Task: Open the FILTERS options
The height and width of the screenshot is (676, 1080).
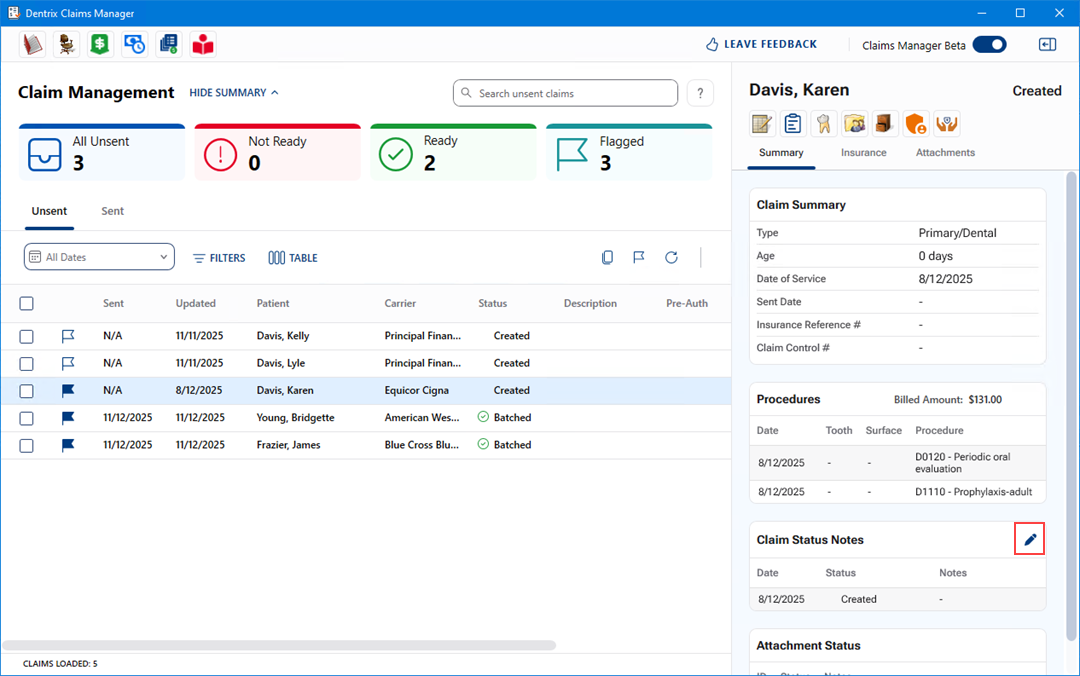Action: pyautogui.click(x=219, y=258)
